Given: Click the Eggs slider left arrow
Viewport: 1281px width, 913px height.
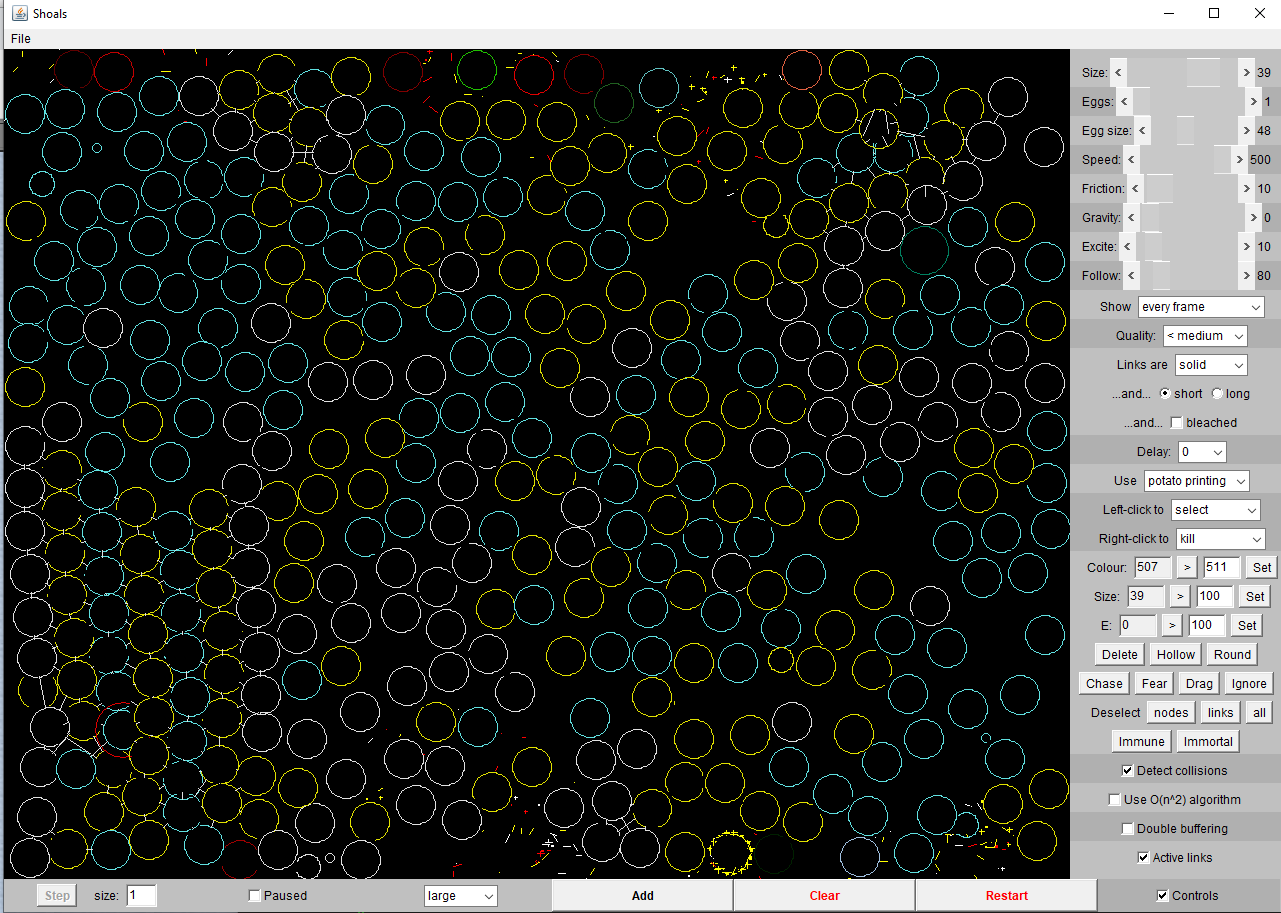Looking at the screenshot, I should pyautogui.click(x=1125, y=102).
